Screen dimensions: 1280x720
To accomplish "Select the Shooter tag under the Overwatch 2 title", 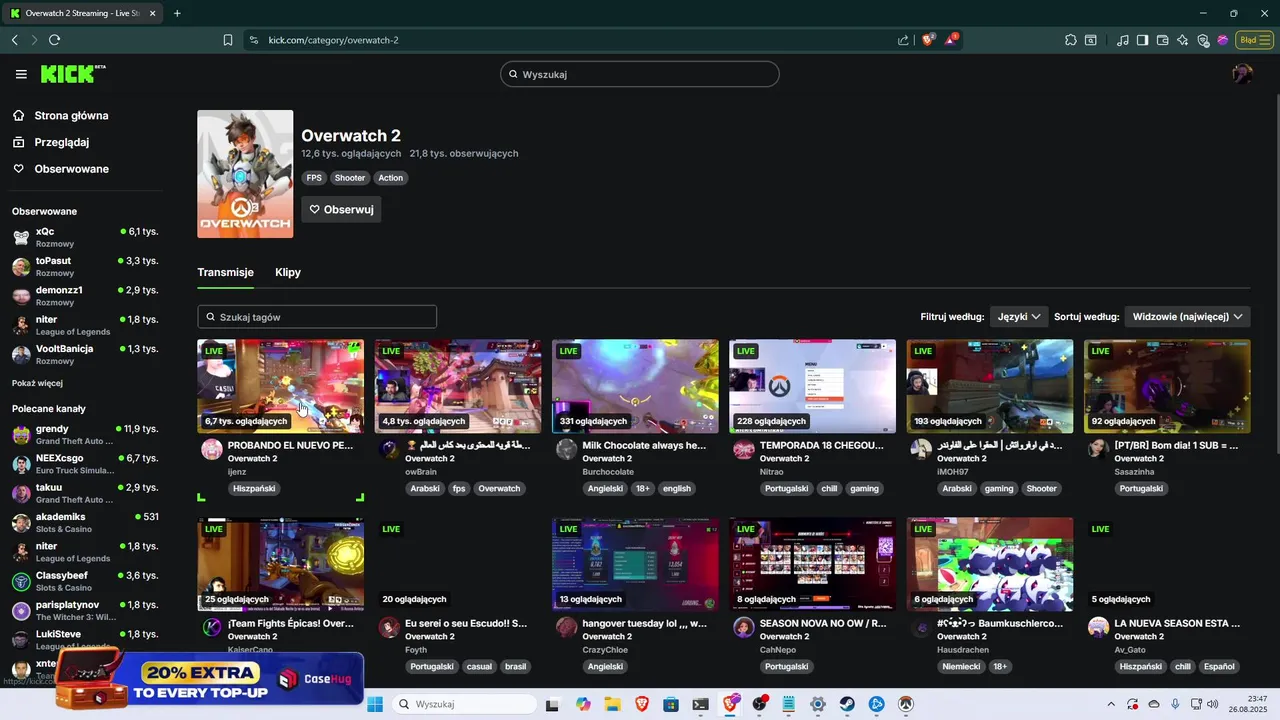I will pyautogui.click(x=350, y=178).
